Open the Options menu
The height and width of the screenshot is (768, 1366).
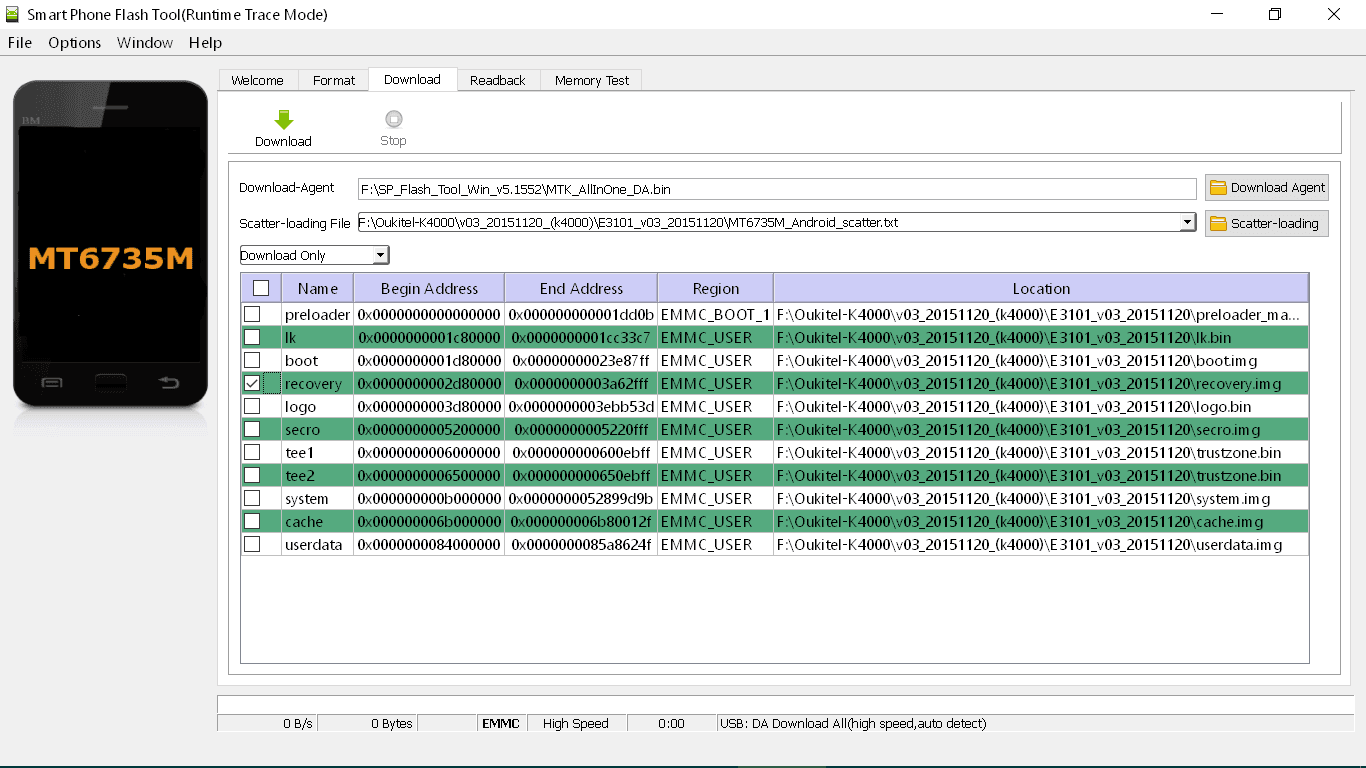[x=74, y=43]
